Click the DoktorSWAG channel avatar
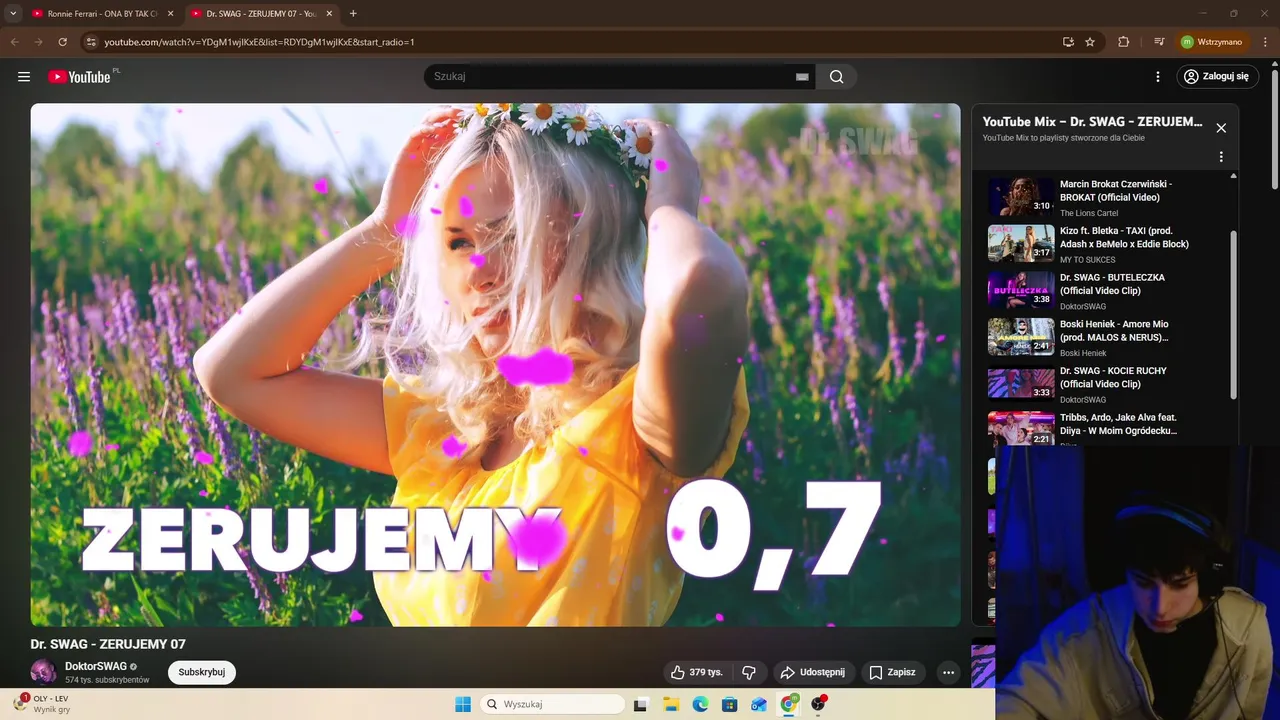 coord(43,672)
